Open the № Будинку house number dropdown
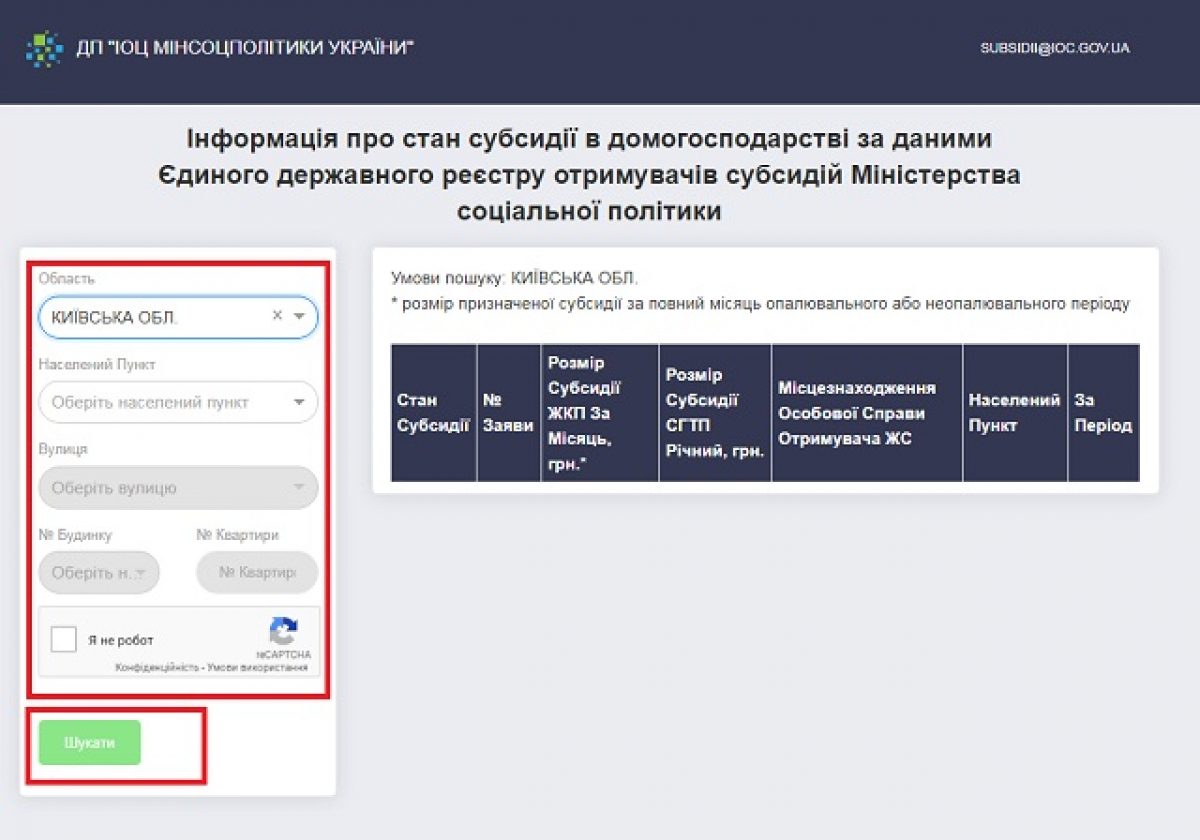 point(98,573)
